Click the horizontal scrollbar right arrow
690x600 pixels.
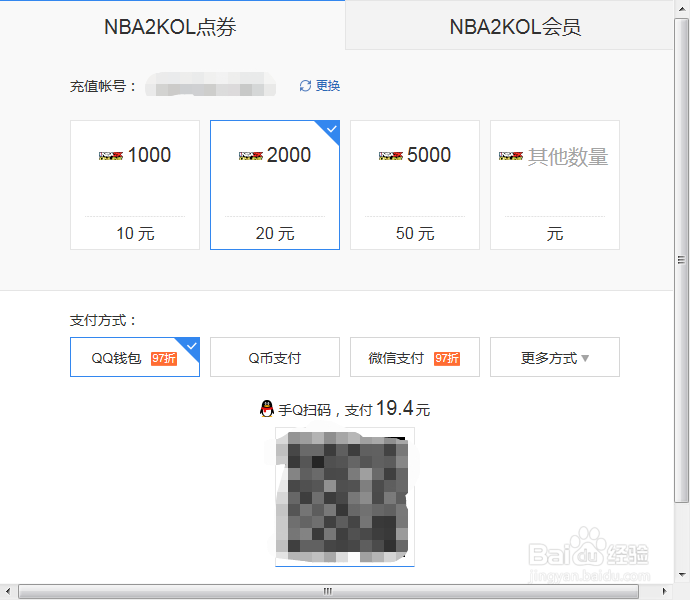click(664, 591)
